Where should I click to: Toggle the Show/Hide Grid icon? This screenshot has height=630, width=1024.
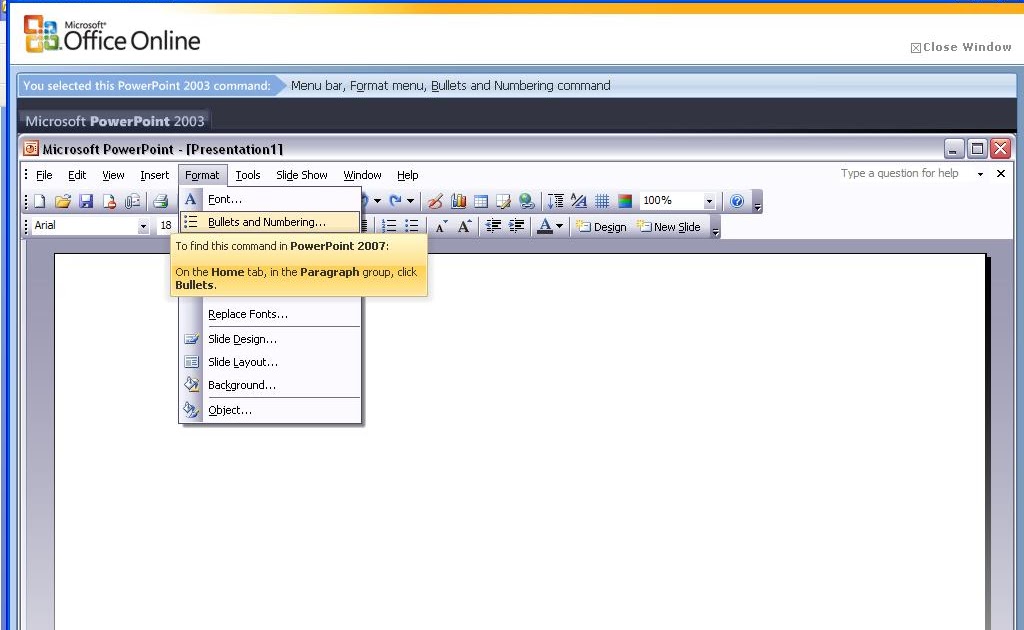click(602, 201)
